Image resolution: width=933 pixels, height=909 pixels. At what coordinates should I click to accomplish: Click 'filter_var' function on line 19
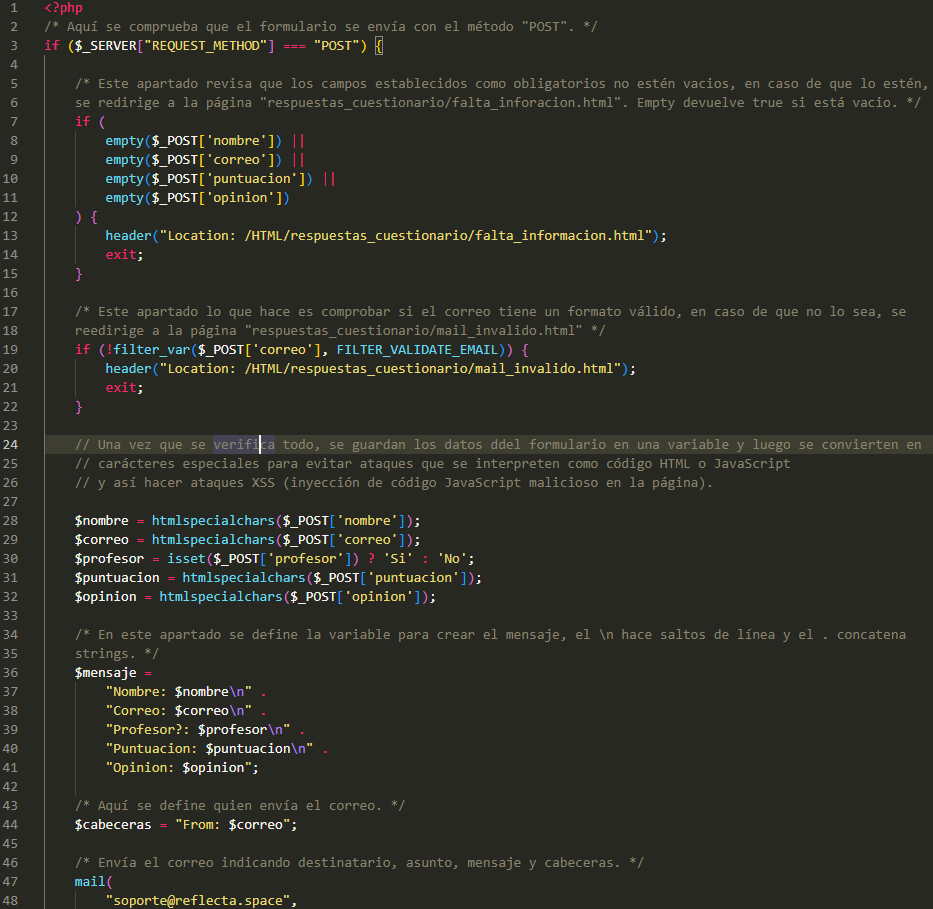152,350
